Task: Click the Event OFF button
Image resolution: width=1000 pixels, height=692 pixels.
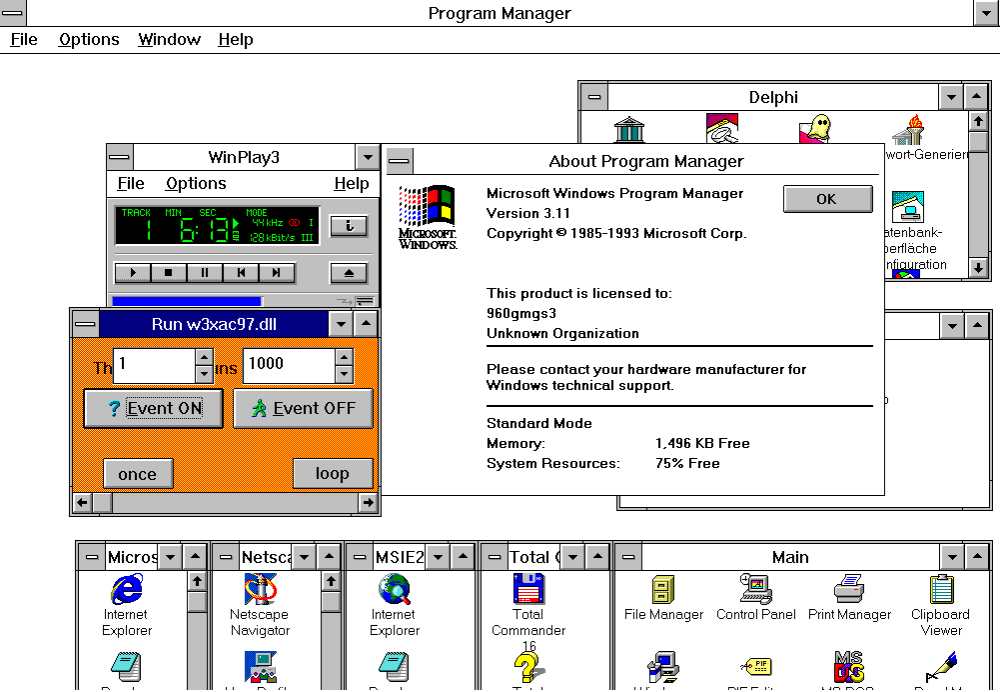Action: tap(303, 408)
